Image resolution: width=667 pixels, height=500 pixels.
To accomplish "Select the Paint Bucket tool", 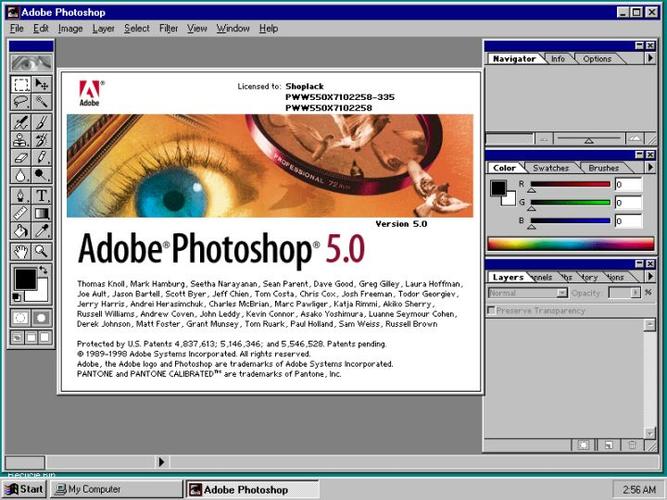I will coord(20,231).
